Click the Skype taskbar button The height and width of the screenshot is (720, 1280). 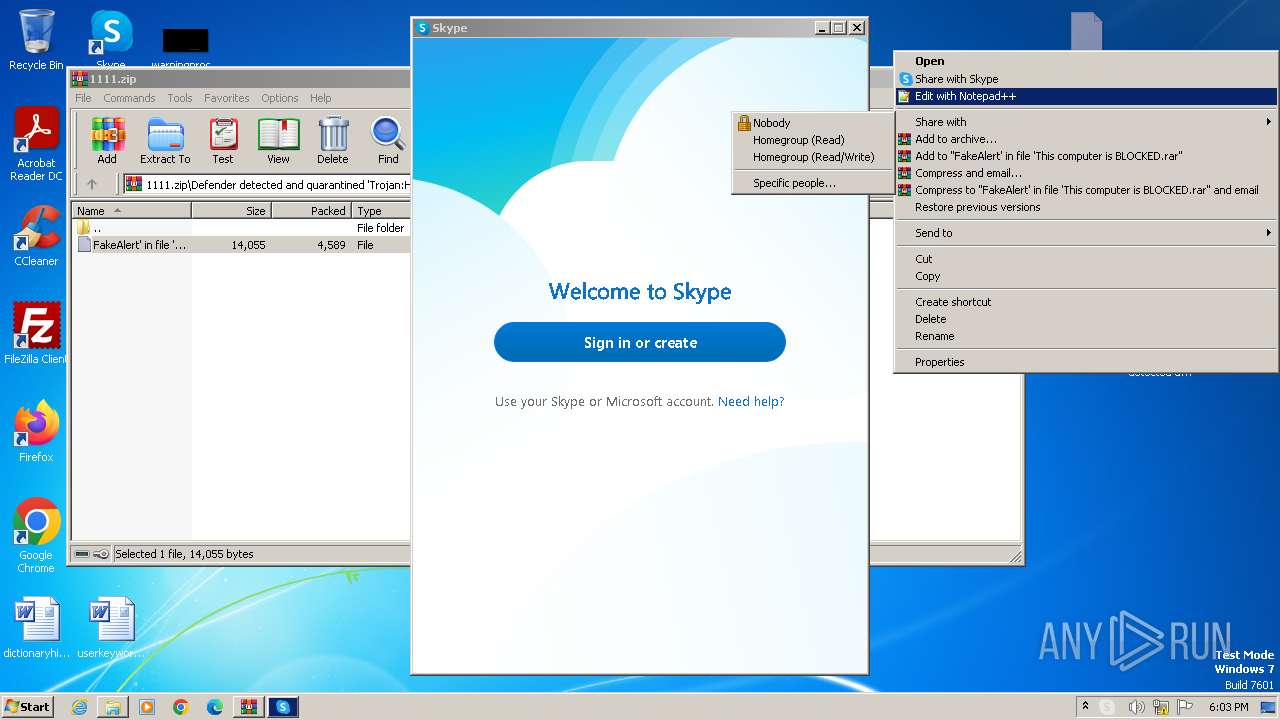pos(283,707)
